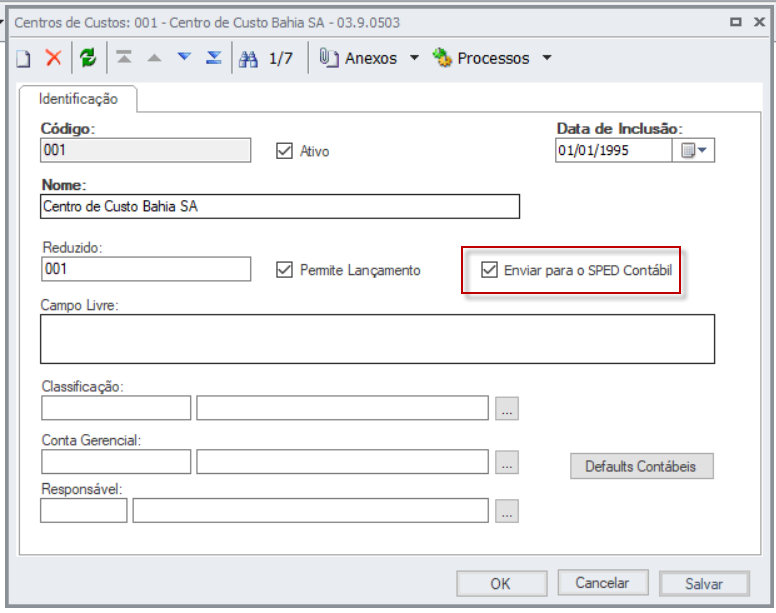Image resolution: width=776 pixels, height=613 pixels.
Task: Click the Salvar button
Action: [704, 584]
